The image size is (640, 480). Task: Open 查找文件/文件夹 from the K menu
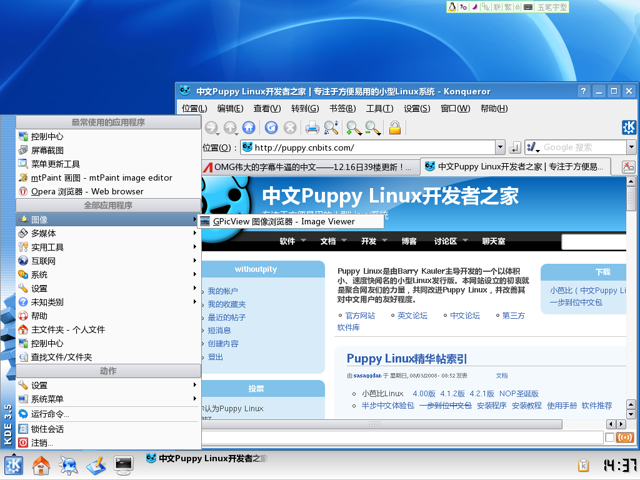click(108, 357)
